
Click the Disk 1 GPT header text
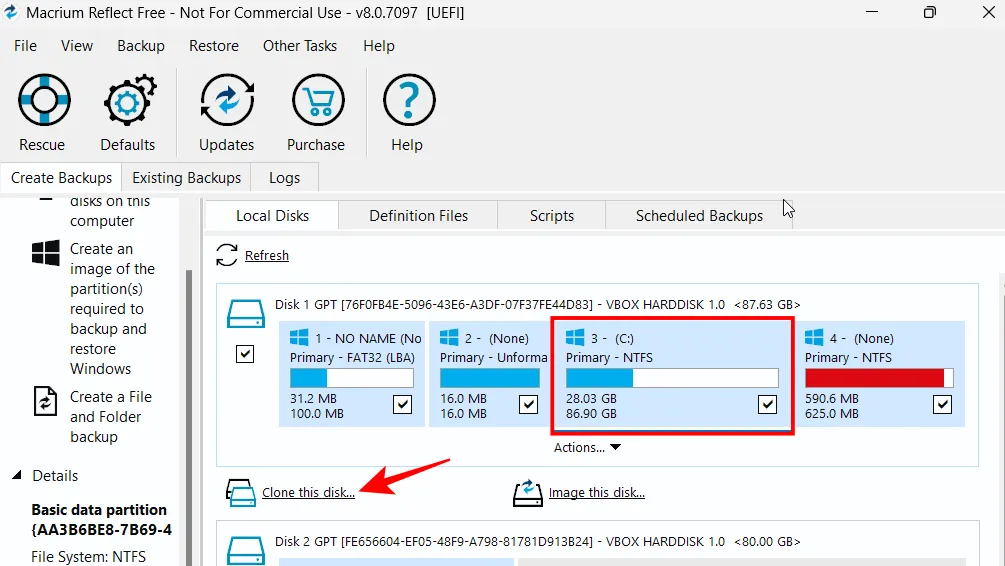click(538, 304)
